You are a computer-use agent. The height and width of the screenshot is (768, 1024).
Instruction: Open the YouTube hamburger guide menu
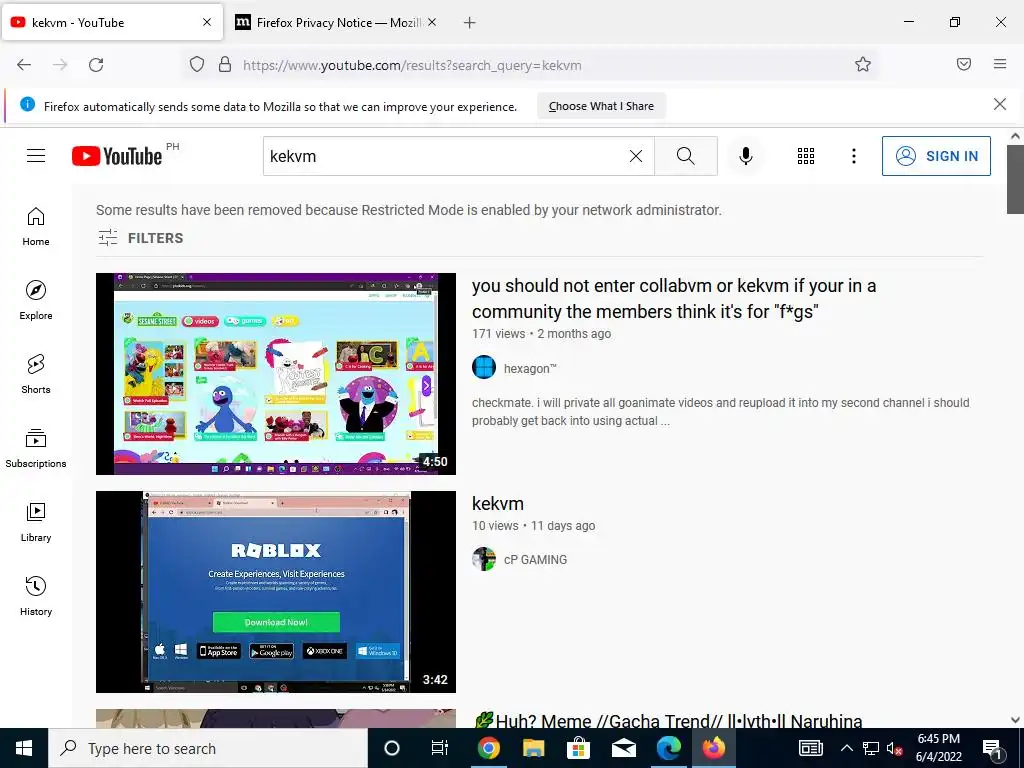(x=36, y=156)
